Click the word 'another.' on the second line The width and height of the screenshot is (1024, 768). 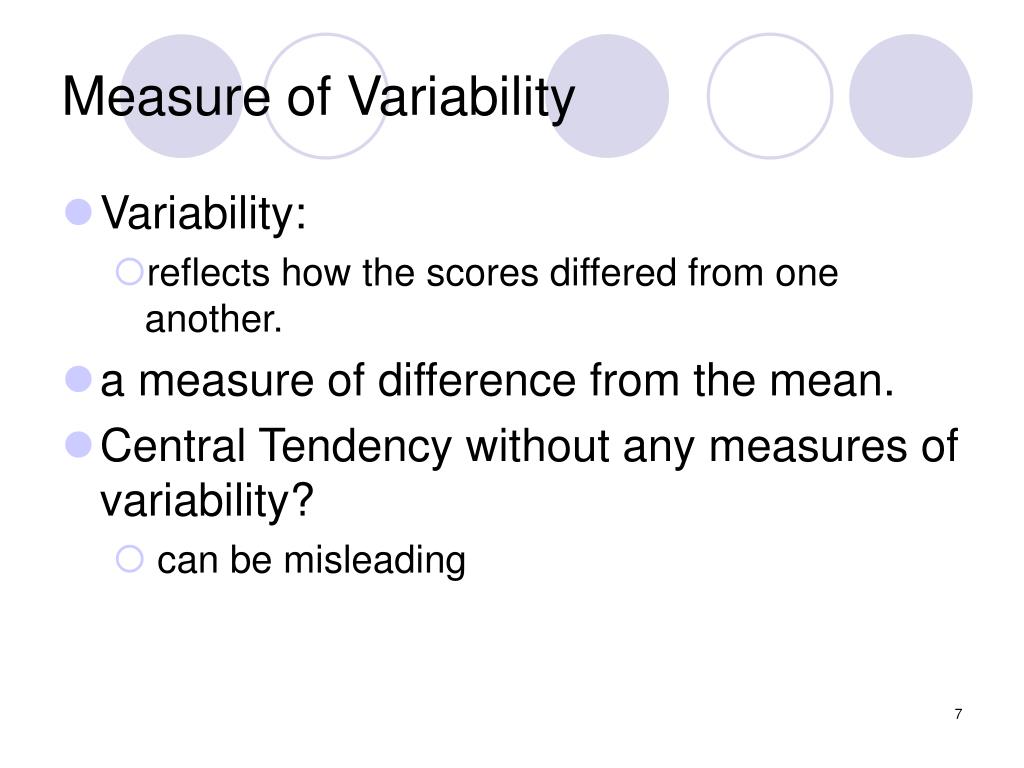click(214, 319)
